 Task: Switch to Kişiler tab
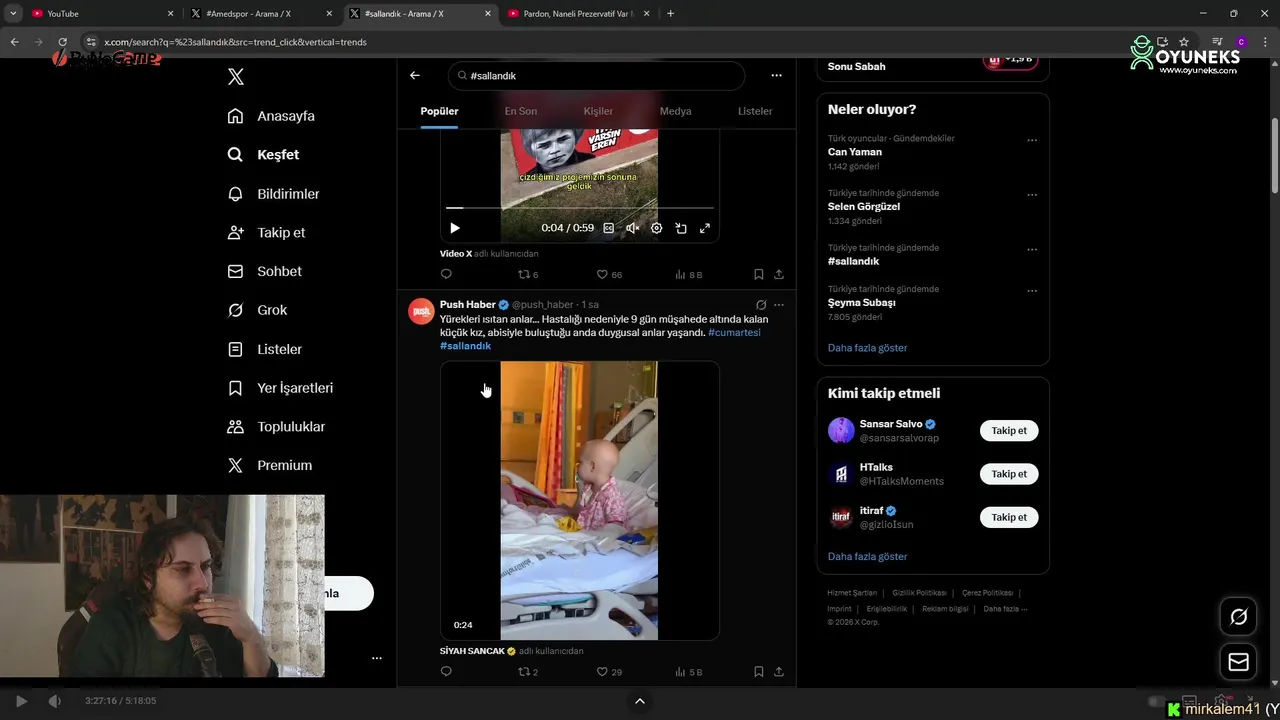[598, 111]
